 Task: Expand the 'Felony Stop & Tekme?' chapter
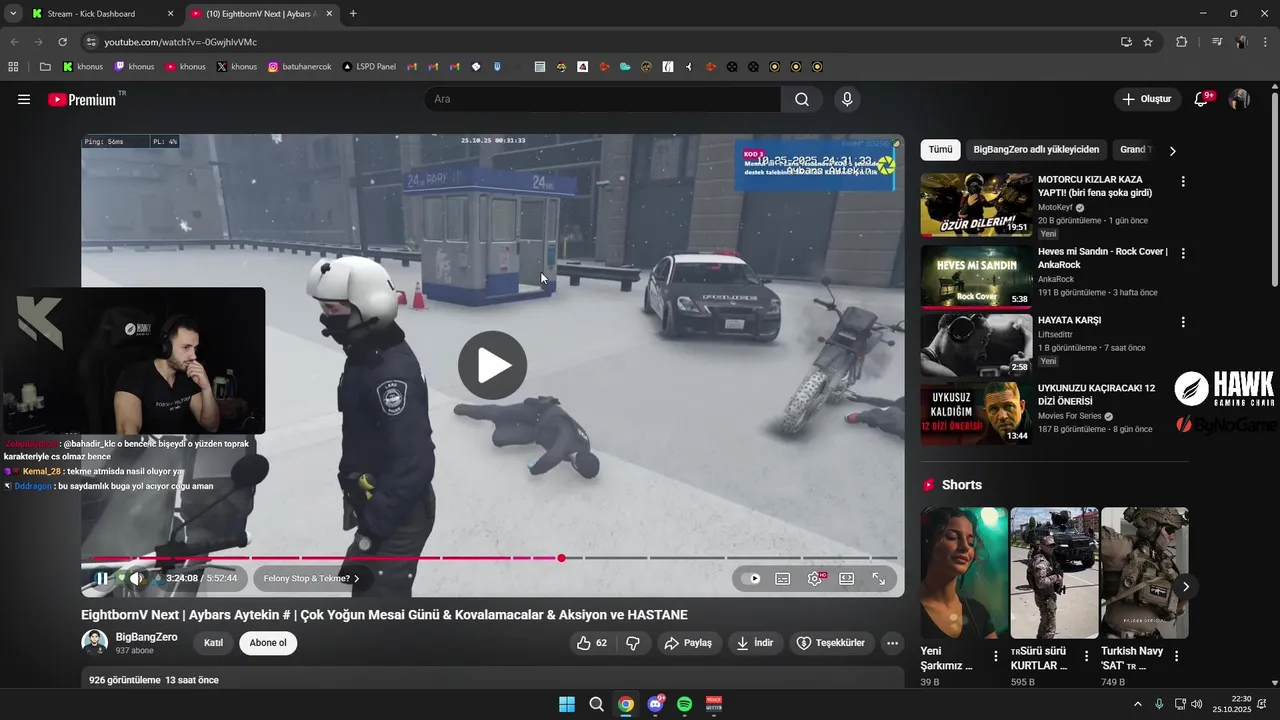[x=312, y=578]
